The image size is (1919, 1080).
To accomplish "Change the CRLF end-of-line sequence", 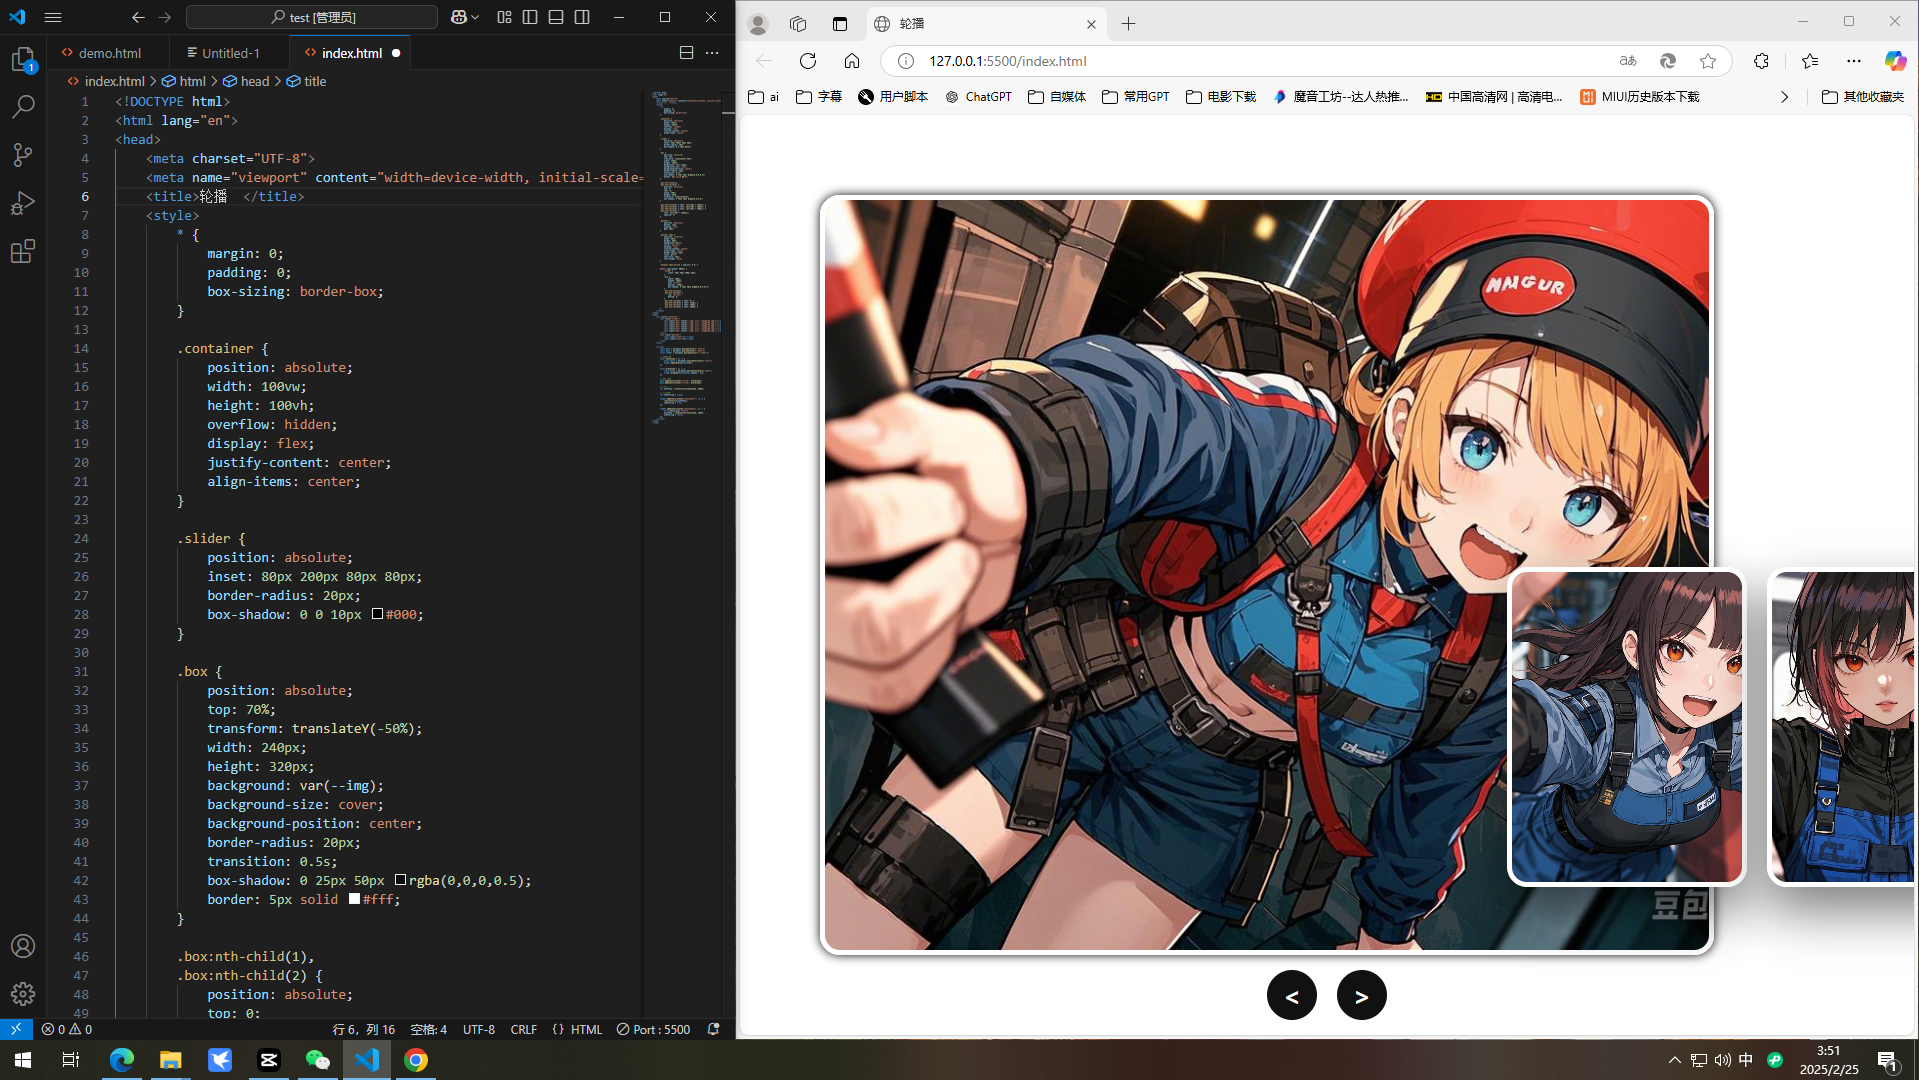I will pos(524,1029).
